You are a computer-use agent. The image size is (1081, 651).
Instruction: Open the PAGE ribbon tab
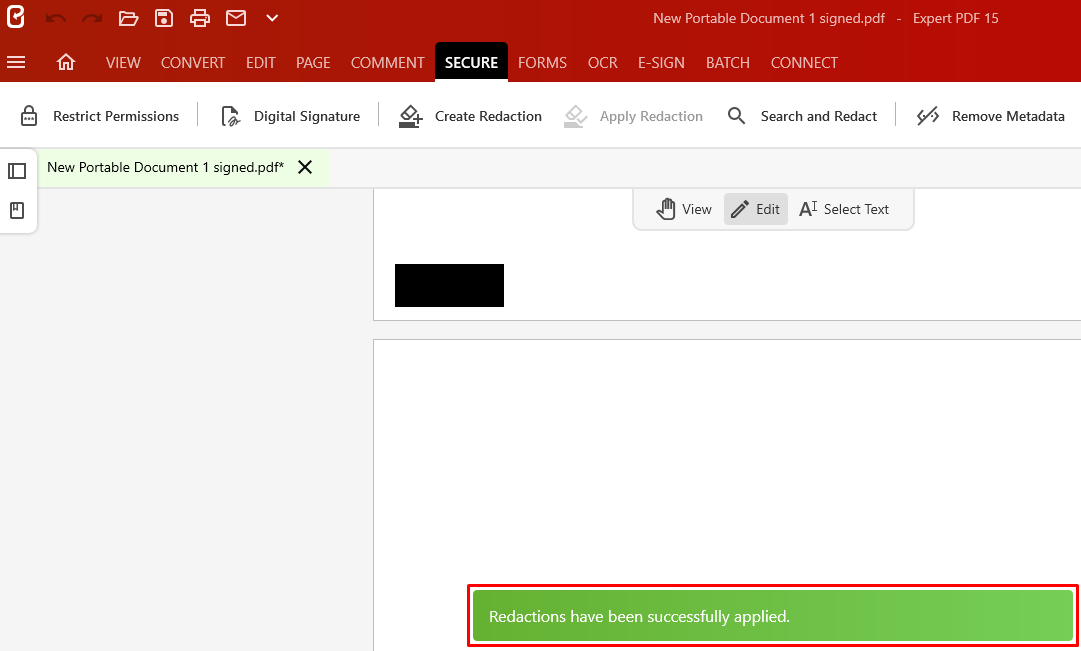click(x=313, y=63)
